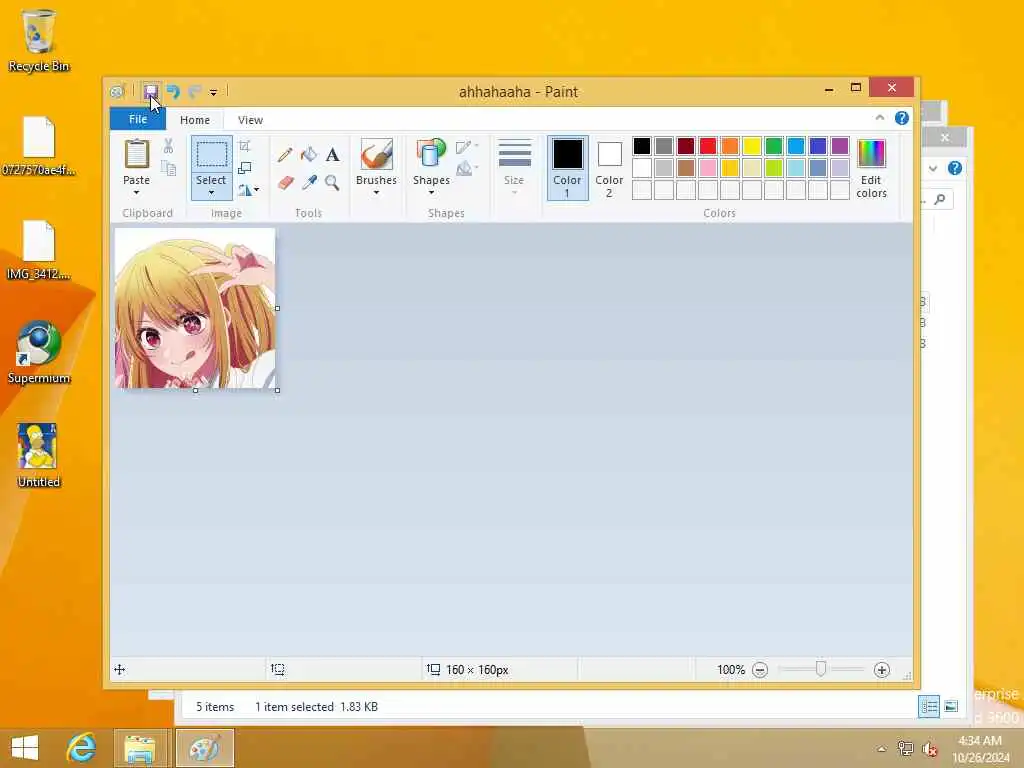This screenshot has width=1024, height=768.
Task: Open the Windows Start button
Action: click(25, 747)
